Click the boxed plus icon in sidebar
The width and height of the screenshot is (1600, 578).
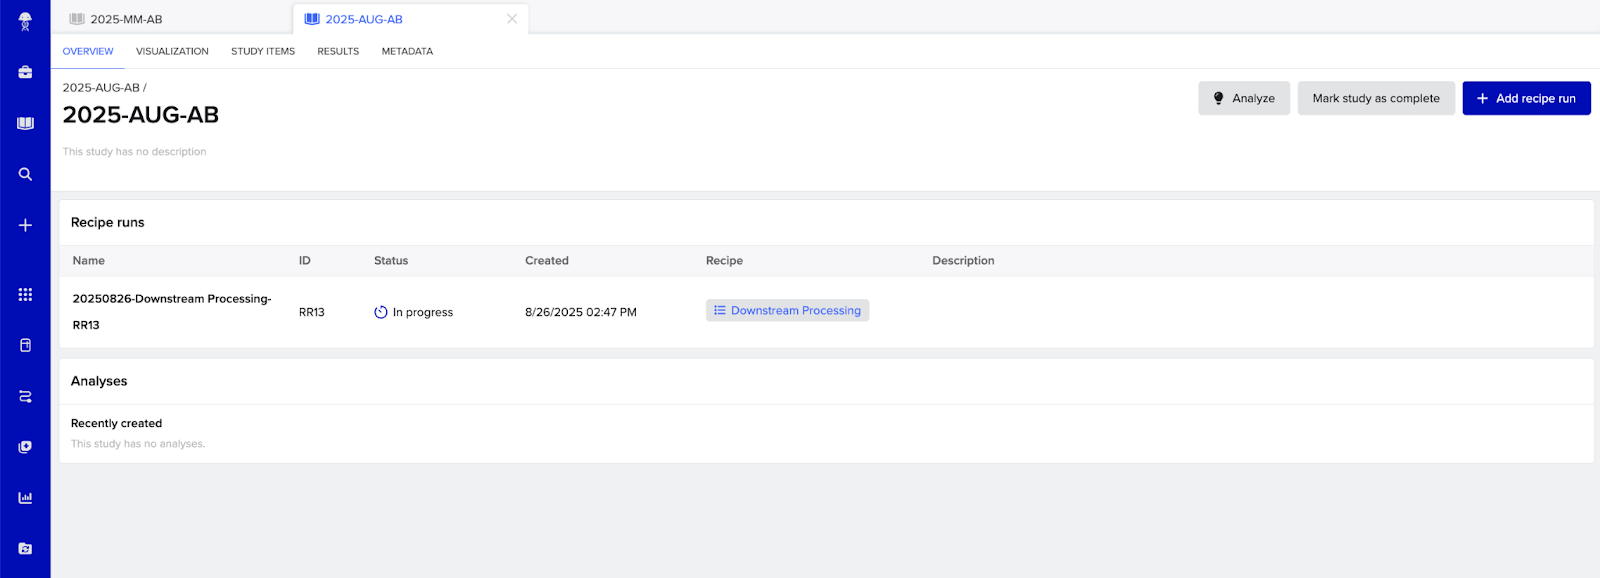[x=25, y=447]
